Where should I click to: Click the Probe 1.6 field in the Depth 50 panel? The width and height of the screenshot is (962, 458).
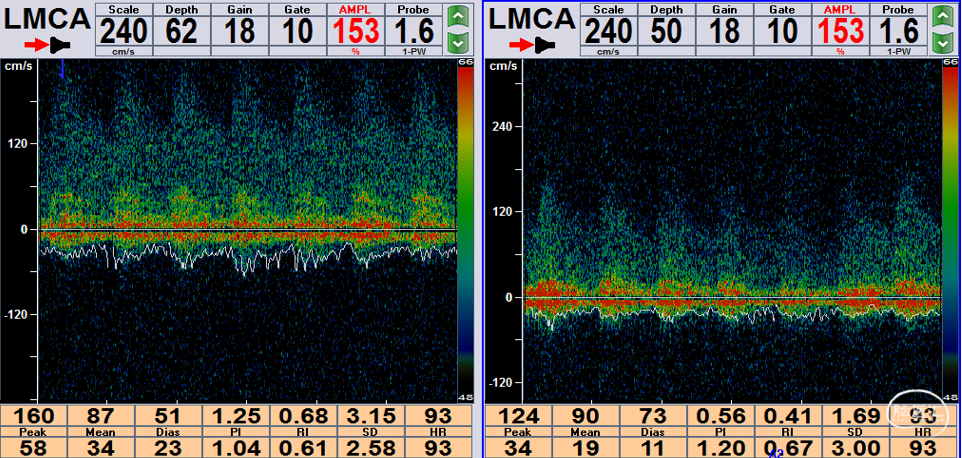pyautogui.click(x=898, y=30)
